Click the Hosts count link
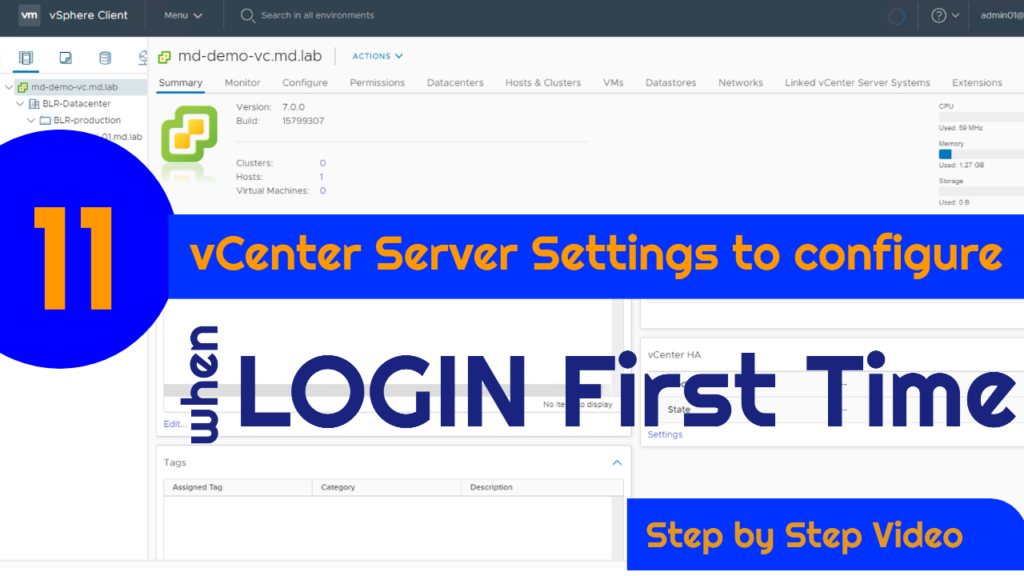 pyautogui.click(x=321, y=177)
